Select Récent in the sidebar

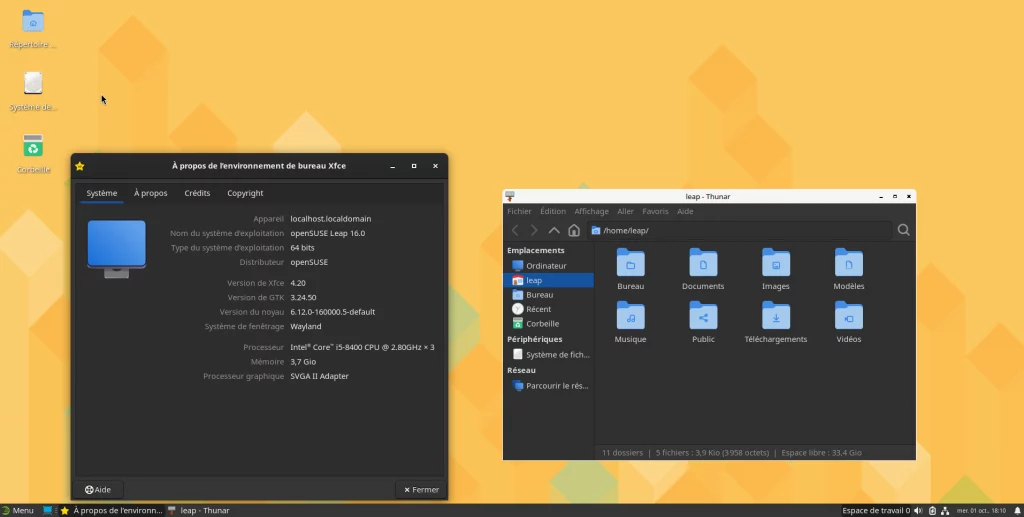(538, 309)
